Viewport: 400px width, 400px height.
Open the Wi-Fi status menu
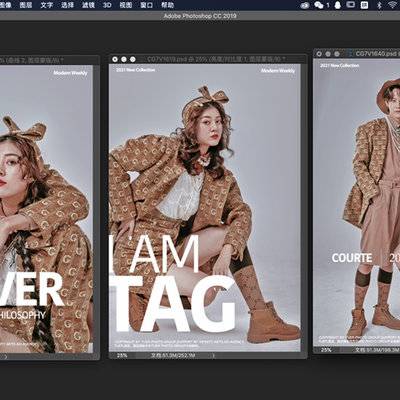coord(394,5)
